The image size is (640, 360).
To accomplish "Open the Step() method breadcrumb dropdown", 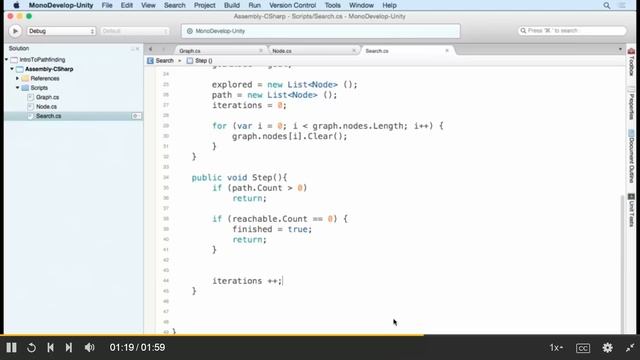I will click(x=200, y=60).
